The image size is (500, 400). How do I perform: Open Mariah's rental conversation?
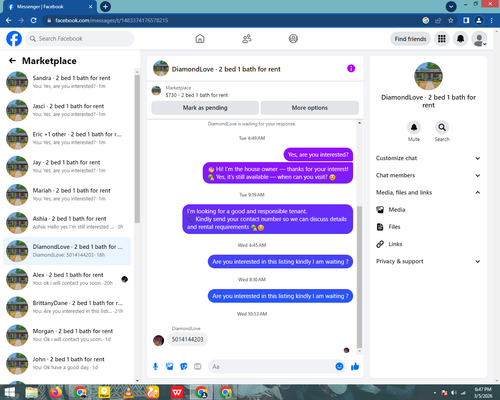point(67,195)
